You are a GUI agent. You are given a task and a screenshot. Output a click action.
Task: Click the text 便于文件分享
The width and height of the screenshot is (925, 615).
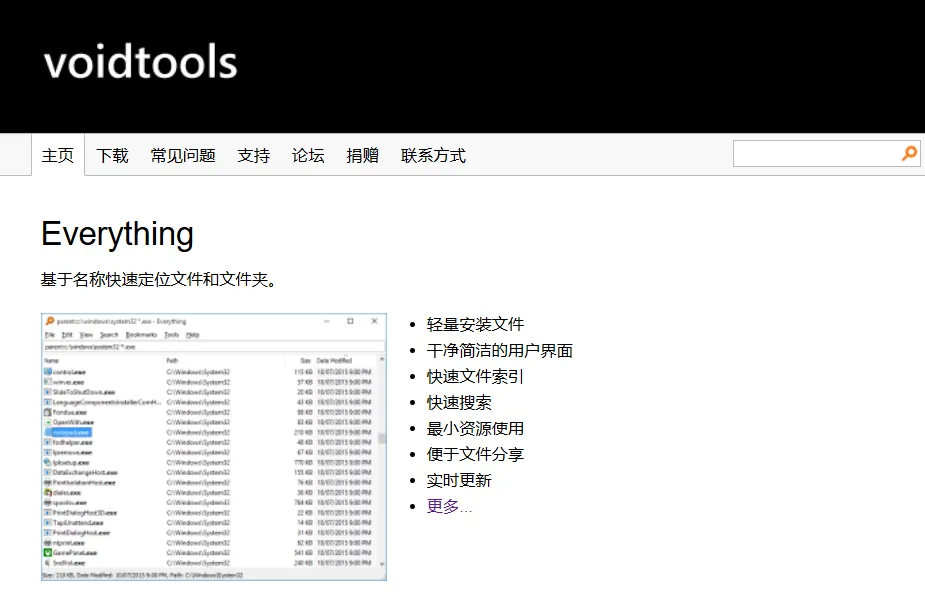coord(475,454)
